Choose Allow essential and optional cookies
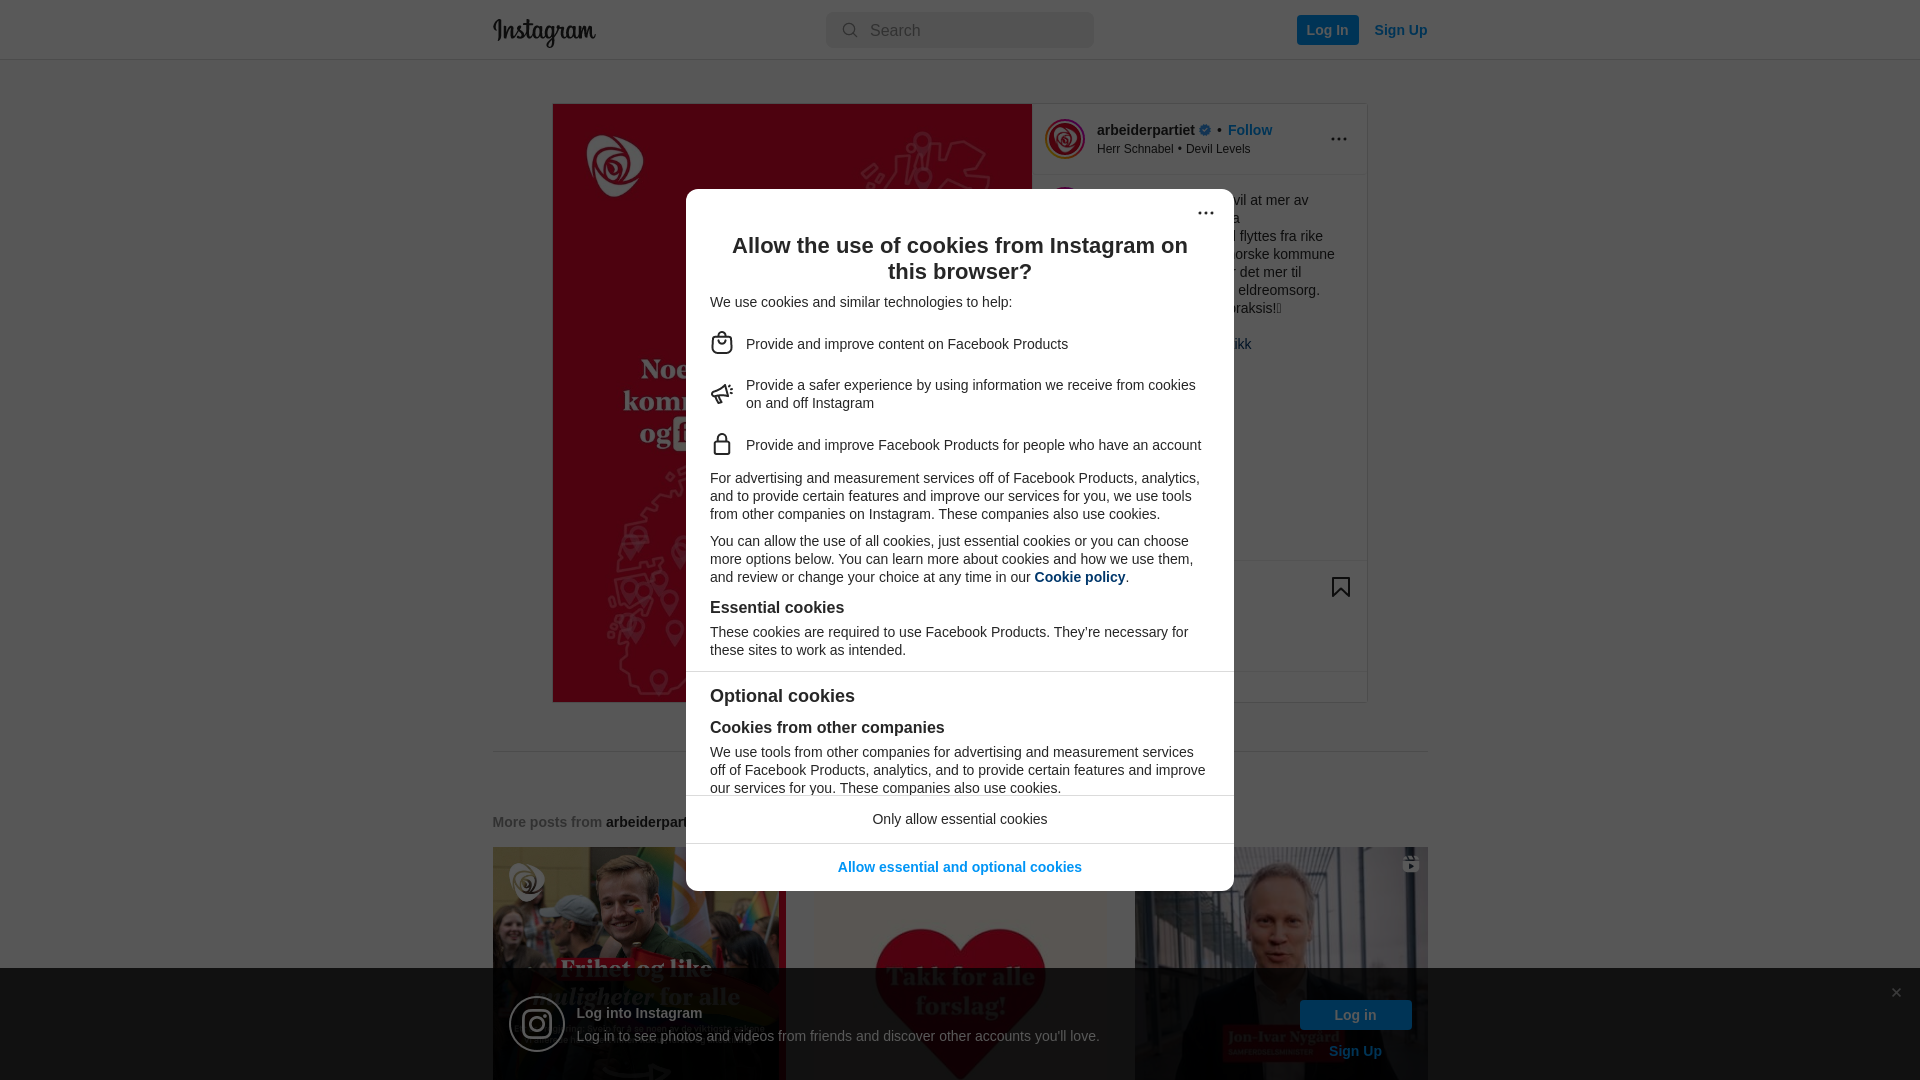This screenshot has height=1080, width=1920. [x=960, y=867]
